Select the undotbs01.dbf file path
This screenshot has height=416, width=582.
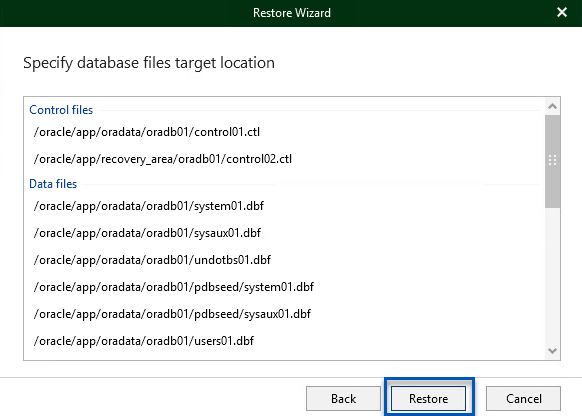(x=152, y=260)
